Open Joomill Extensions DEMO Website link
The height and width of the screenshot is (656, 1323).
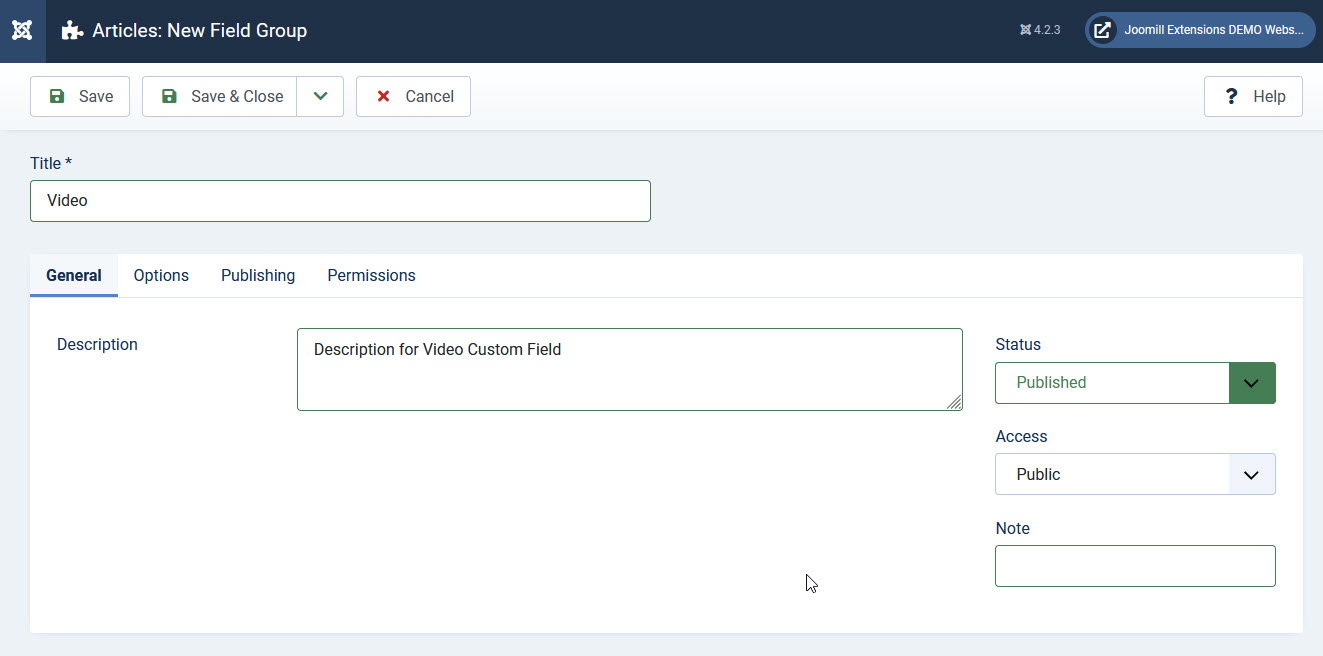point(1213,30)
